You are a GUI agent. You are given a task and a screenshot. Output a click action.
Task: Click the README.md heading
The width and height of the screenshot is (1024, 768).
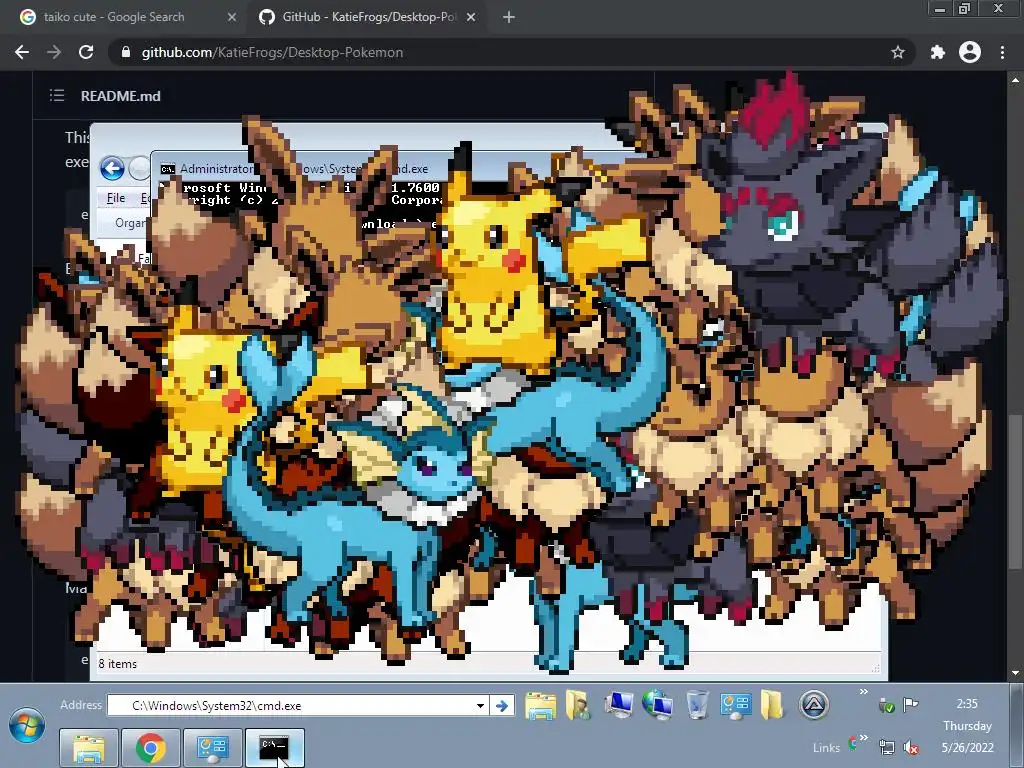click(x=121, y=96)
